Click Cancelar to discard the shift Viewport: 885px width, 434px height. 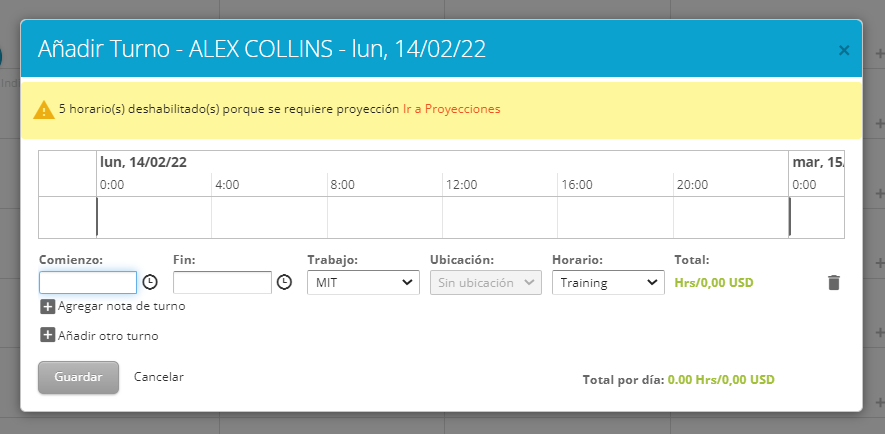[x=159, y=377]
